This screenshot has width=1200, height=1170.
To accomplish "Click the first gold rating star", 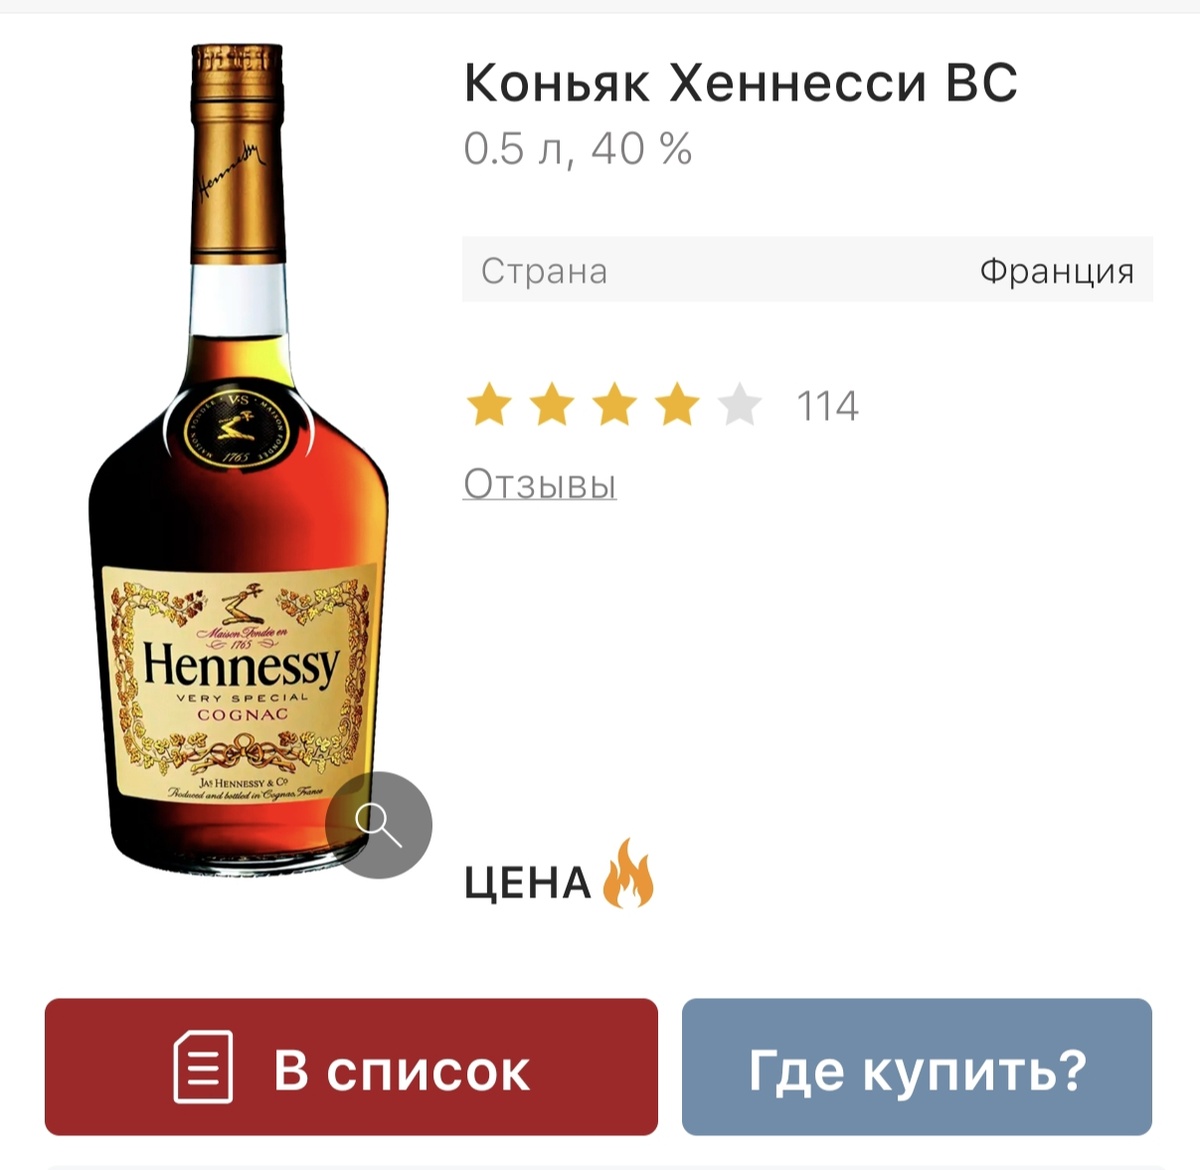I will point(489,405).
